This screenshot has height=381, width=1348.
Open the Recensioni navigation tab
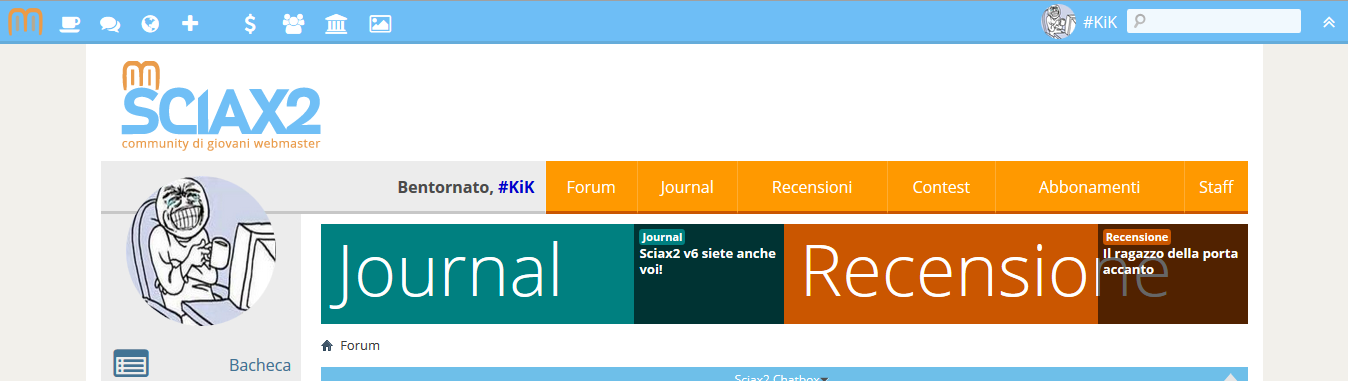(812, 187)
